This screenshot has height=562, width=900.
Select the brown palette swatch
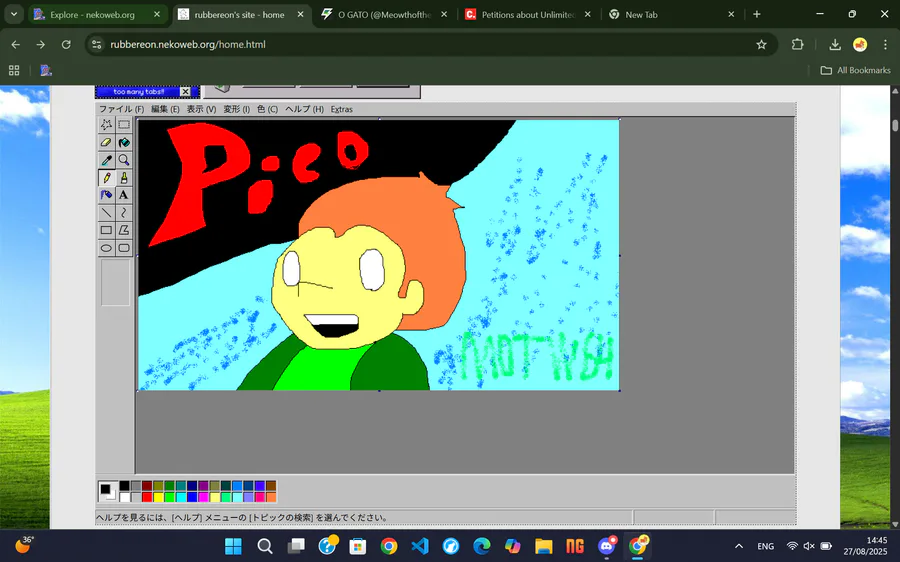tap(271, 486)
